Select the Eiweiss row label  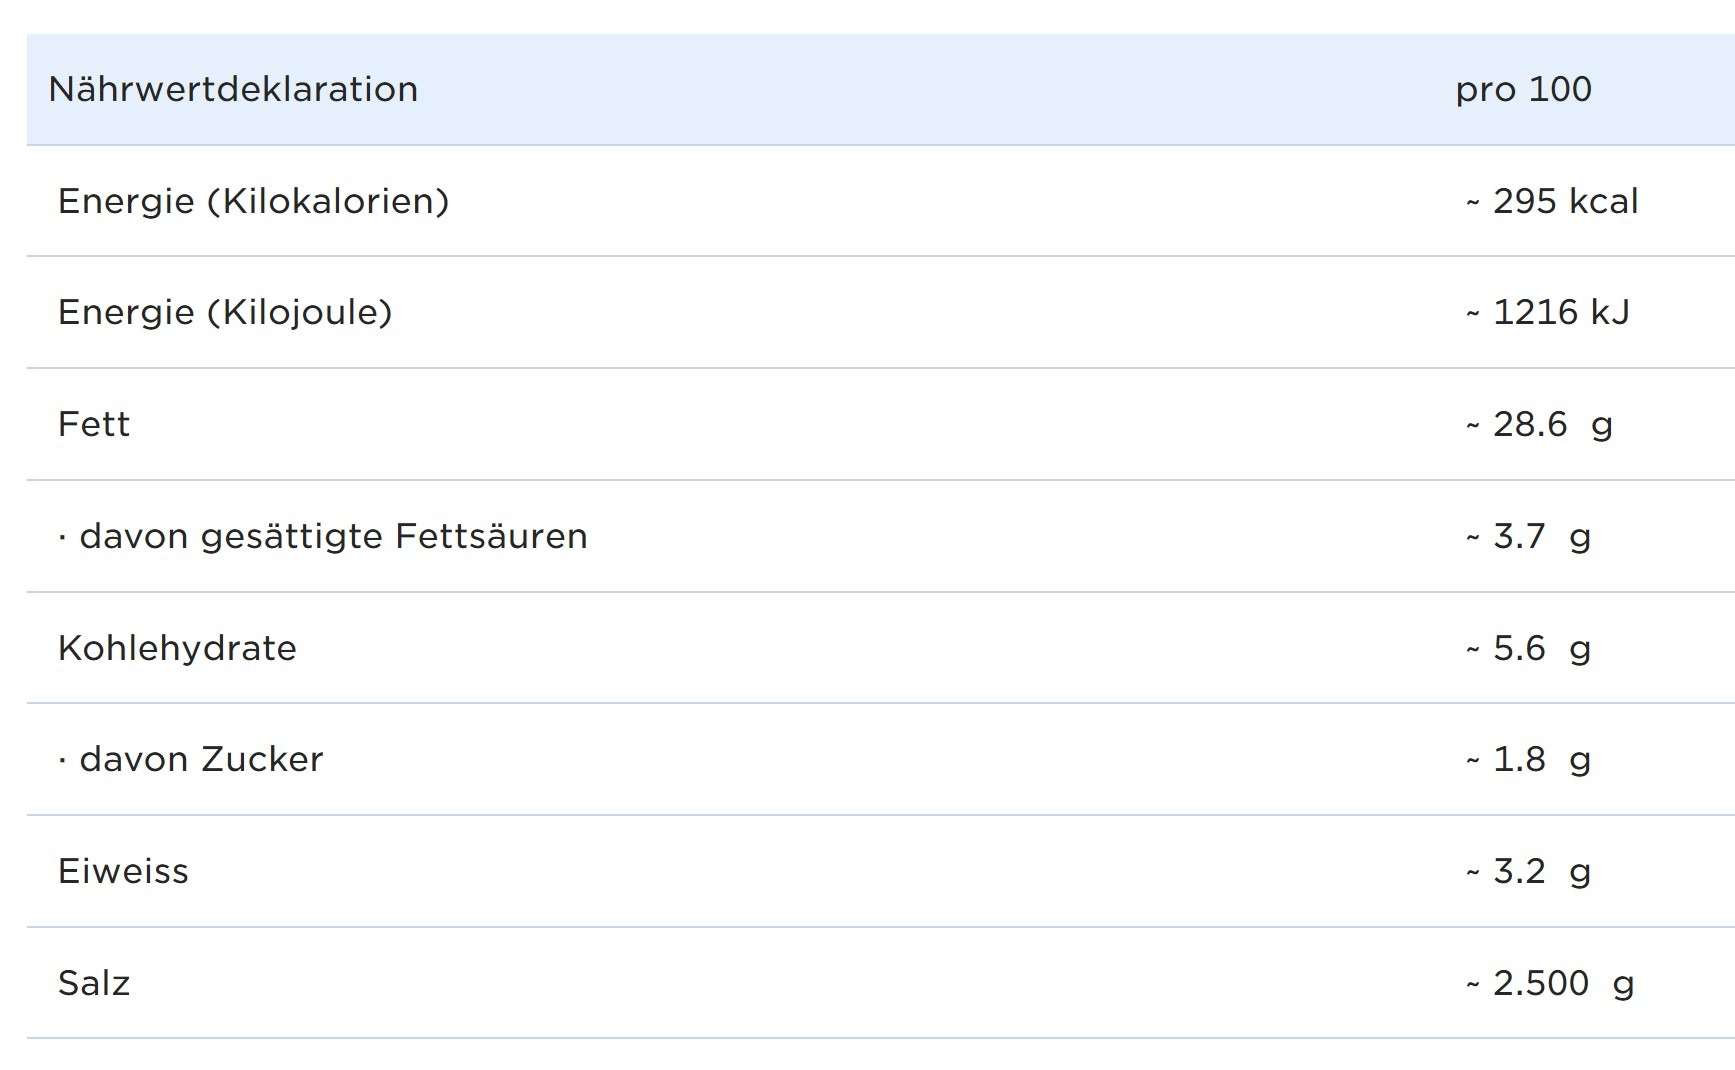point(123,872)
